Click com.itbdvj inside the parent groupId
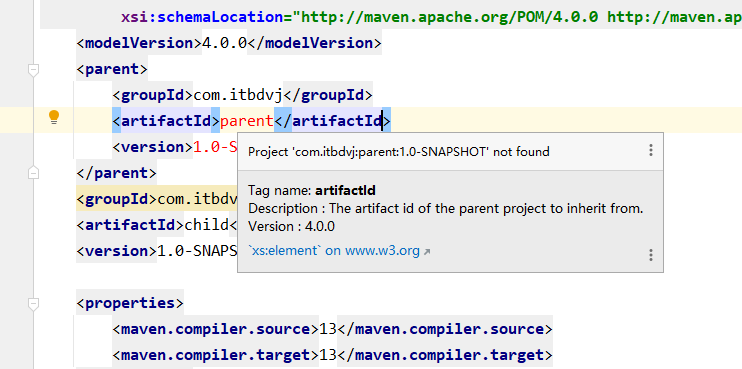The image size is (742, 369). [238, 96]
